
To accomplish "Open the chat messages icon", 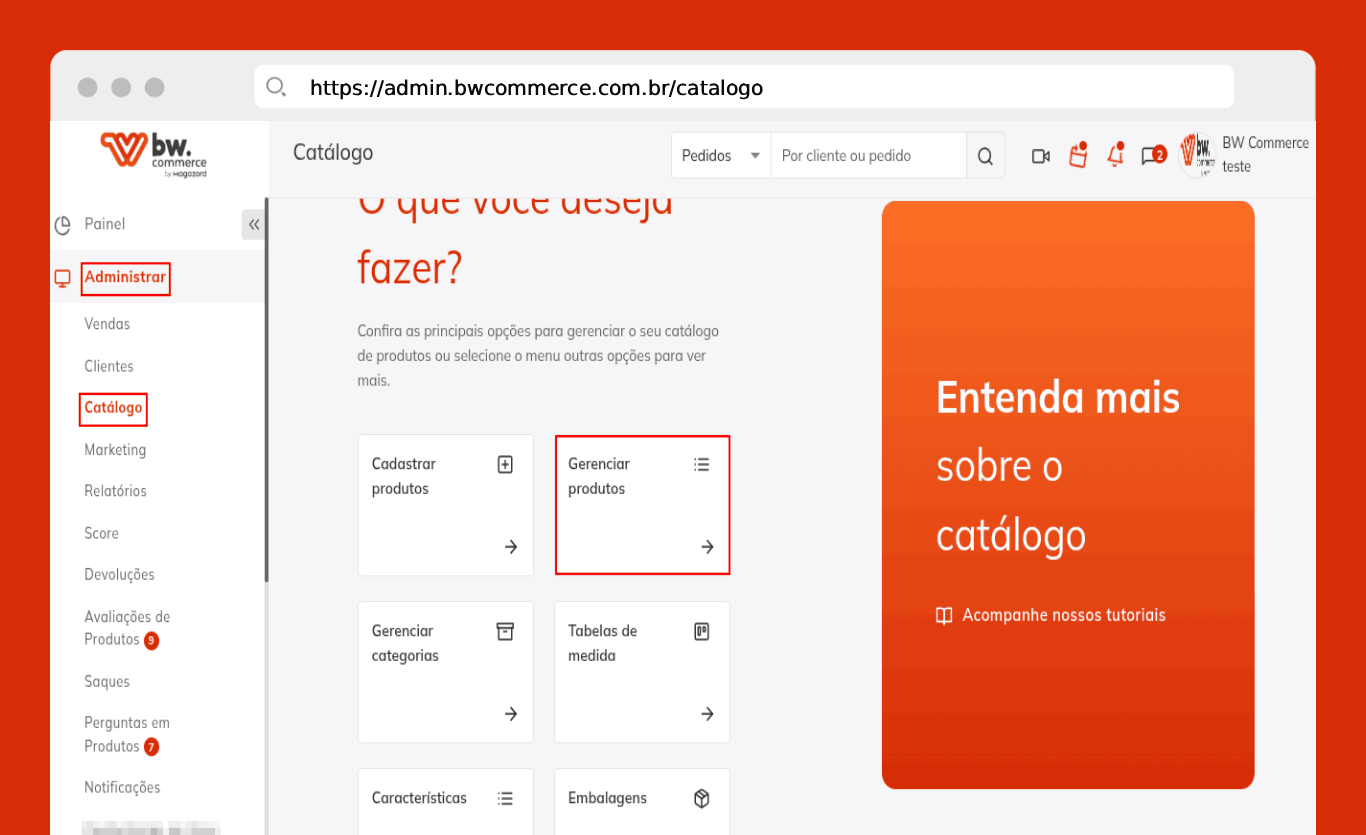I will click(x=1153, y=155).
